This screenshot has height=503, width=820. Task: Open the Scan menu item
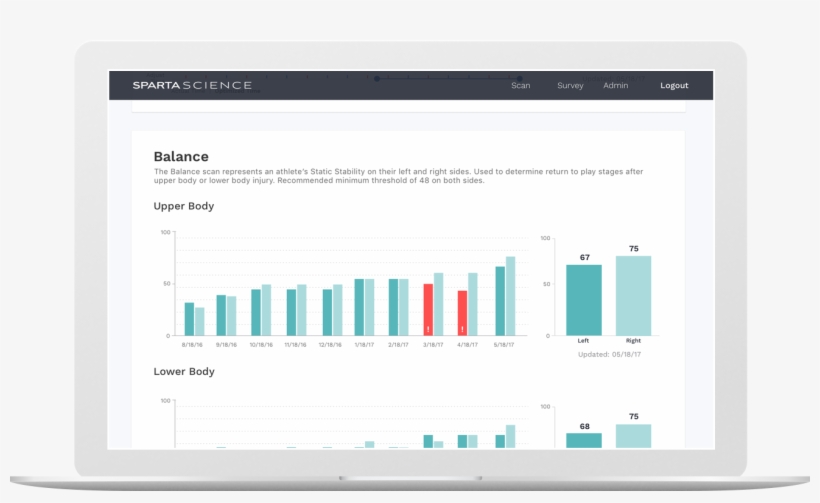click(521, 86)
